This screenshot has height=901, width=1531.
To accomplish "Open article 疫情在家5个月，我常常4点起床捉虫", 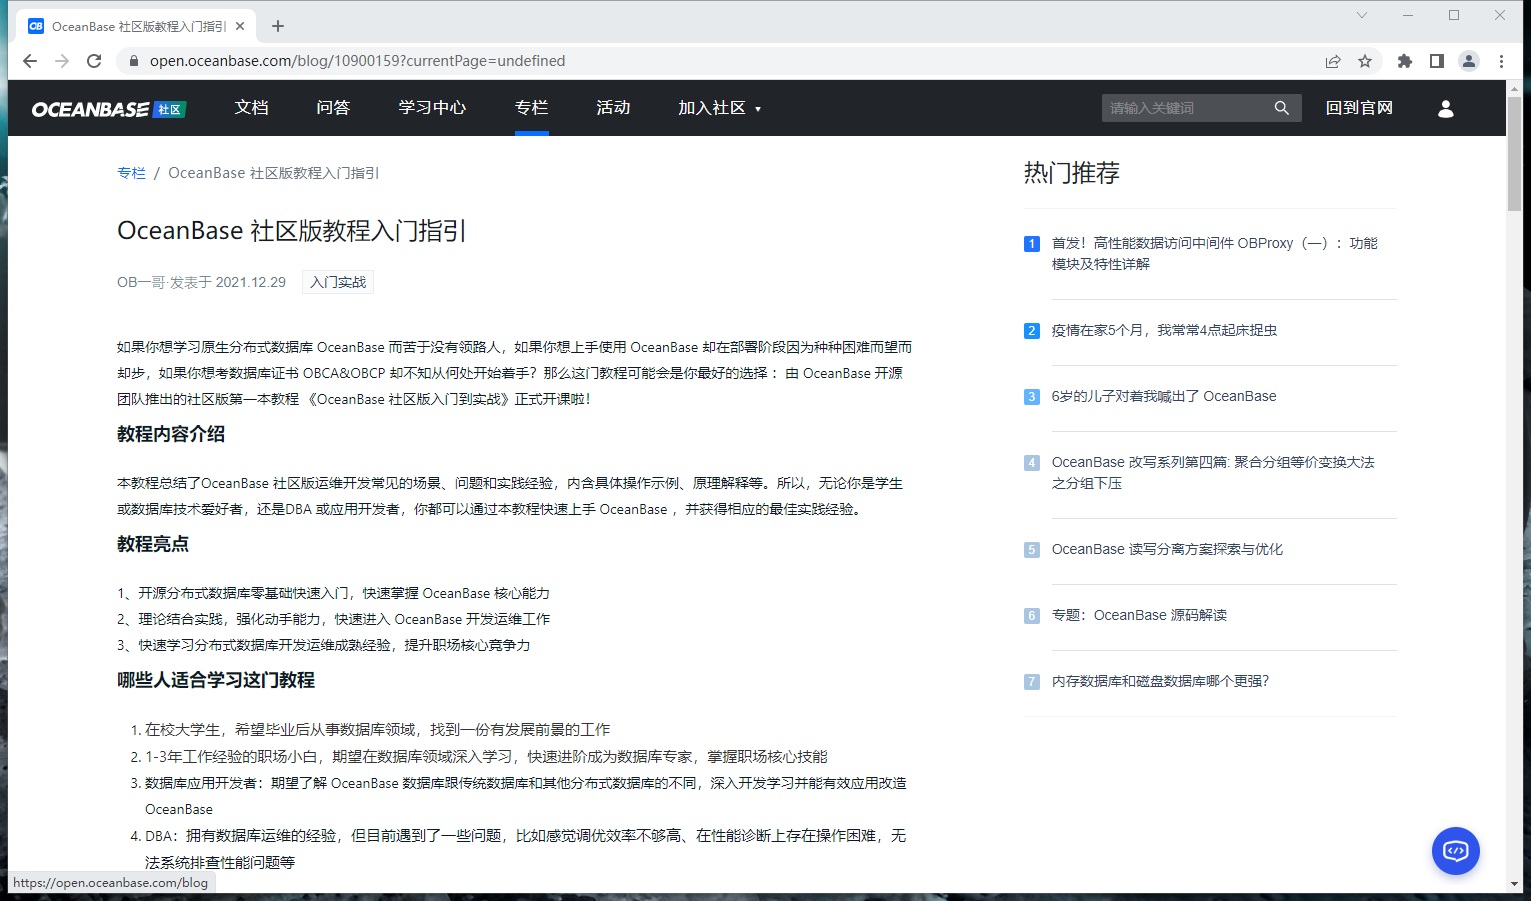I will pyautogui.click(x=1164, y=330).
